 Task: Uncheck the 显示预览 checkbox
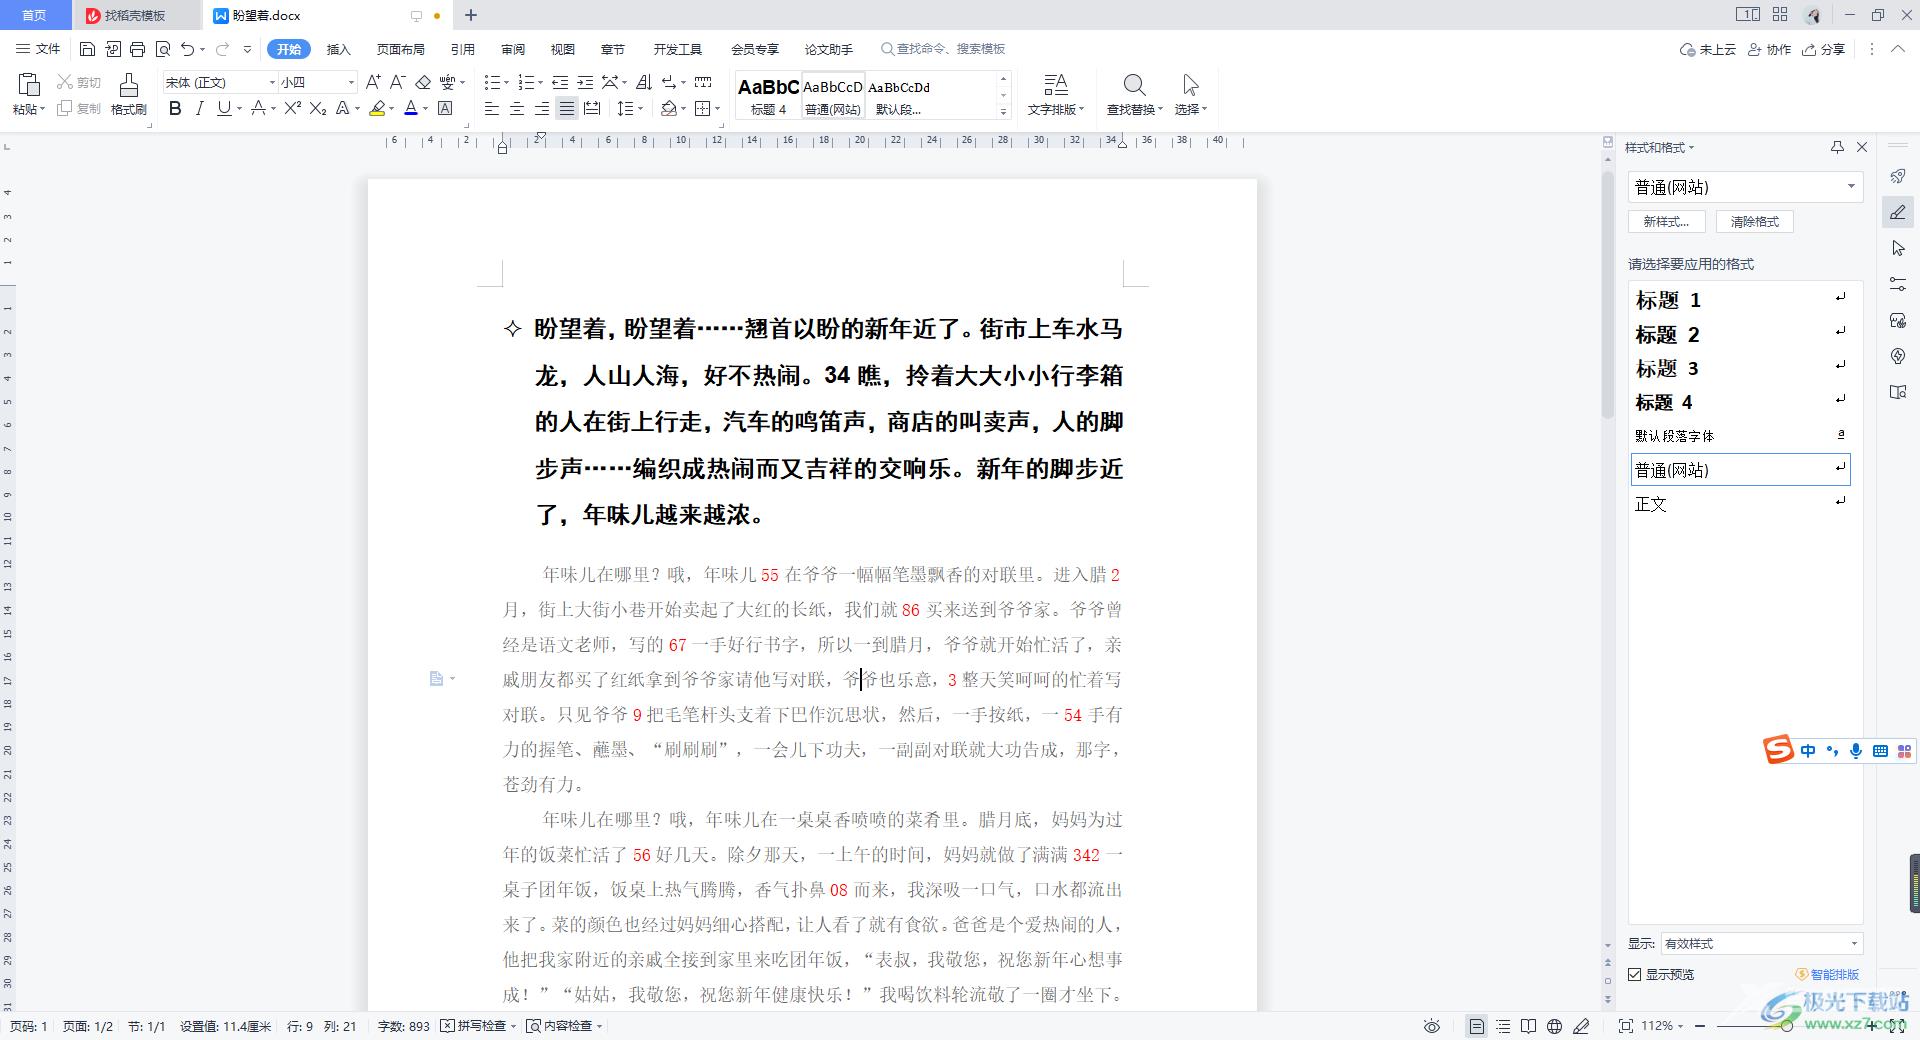point(1635,974)
